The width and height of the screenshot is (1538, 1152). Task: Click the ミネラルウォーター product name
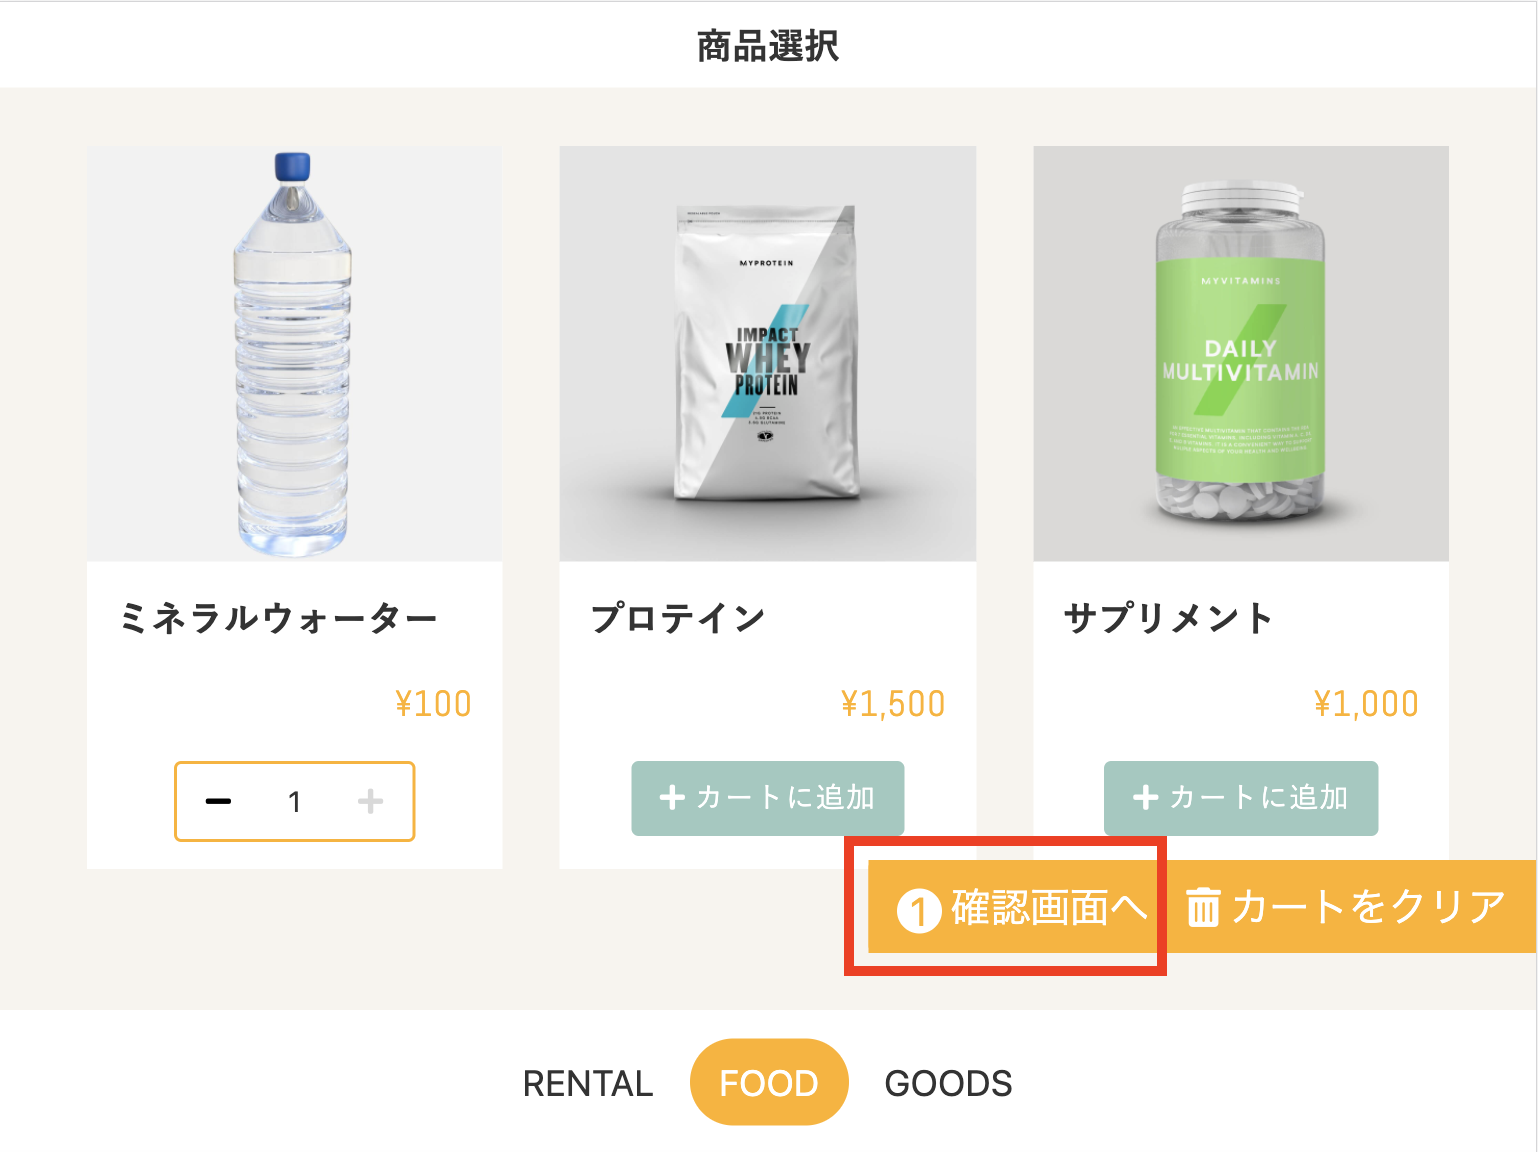tap(278, 619)
